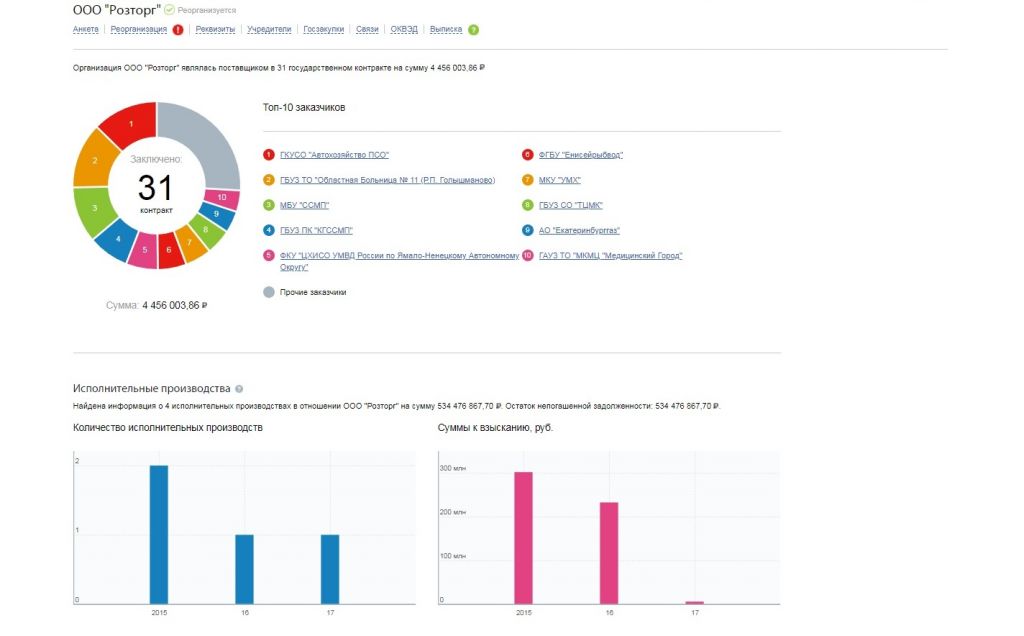
Task: Open the ОКВЭД tab
Action: (404, 30)
